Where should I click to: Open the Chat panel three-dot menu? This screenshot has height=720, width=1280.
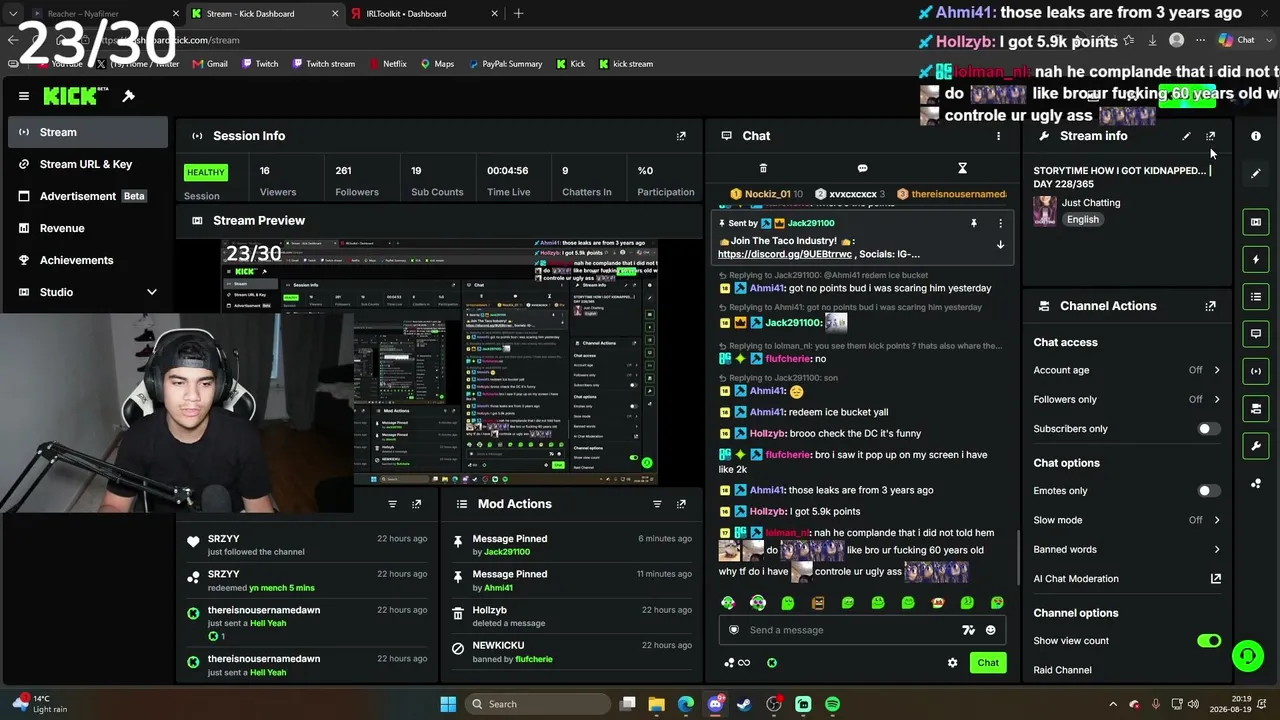998,136
